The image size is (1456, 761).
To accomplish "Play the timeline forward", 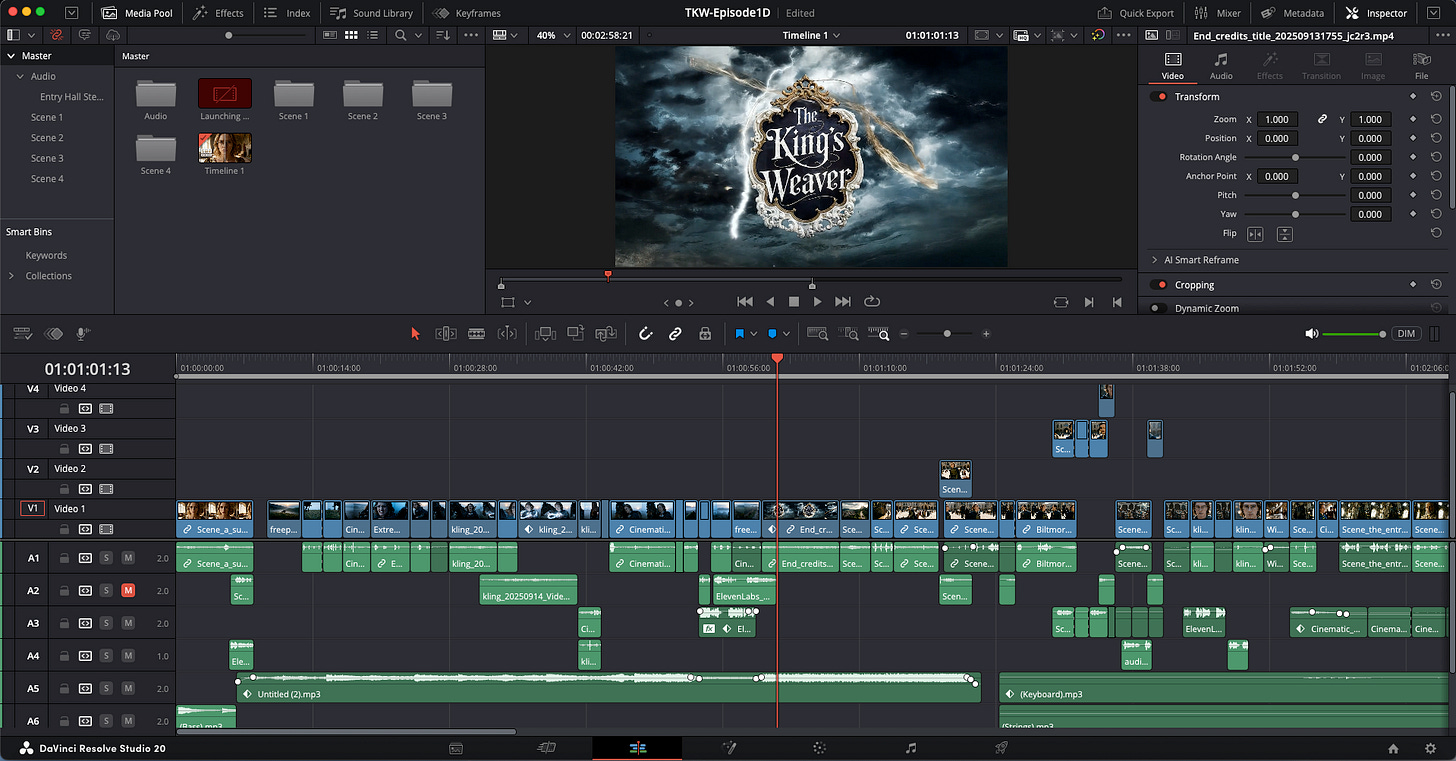I will [x=818, y=302].
